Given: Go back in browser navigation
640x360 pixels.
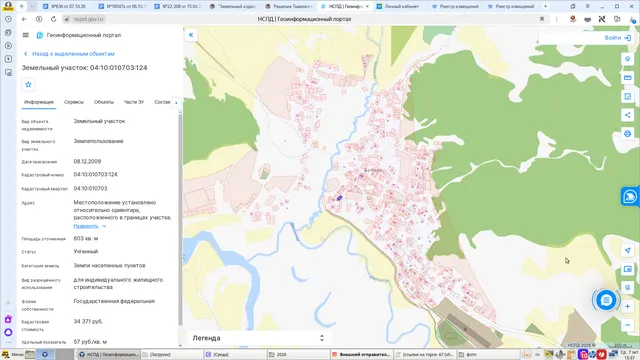Looking at the screenshot, I should click(24, 19).
